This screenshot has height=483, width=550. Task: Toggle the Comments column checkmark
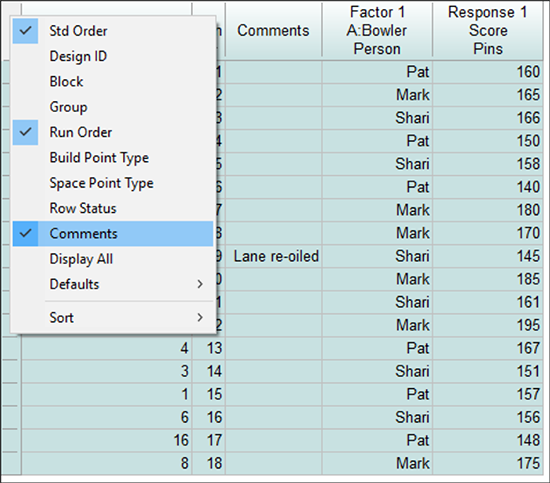click(25, 234)
